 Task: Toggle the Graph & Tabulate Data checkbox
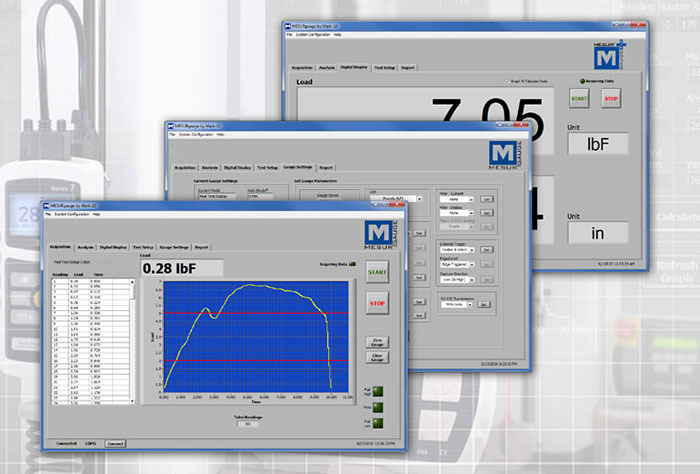click(508, 81)
